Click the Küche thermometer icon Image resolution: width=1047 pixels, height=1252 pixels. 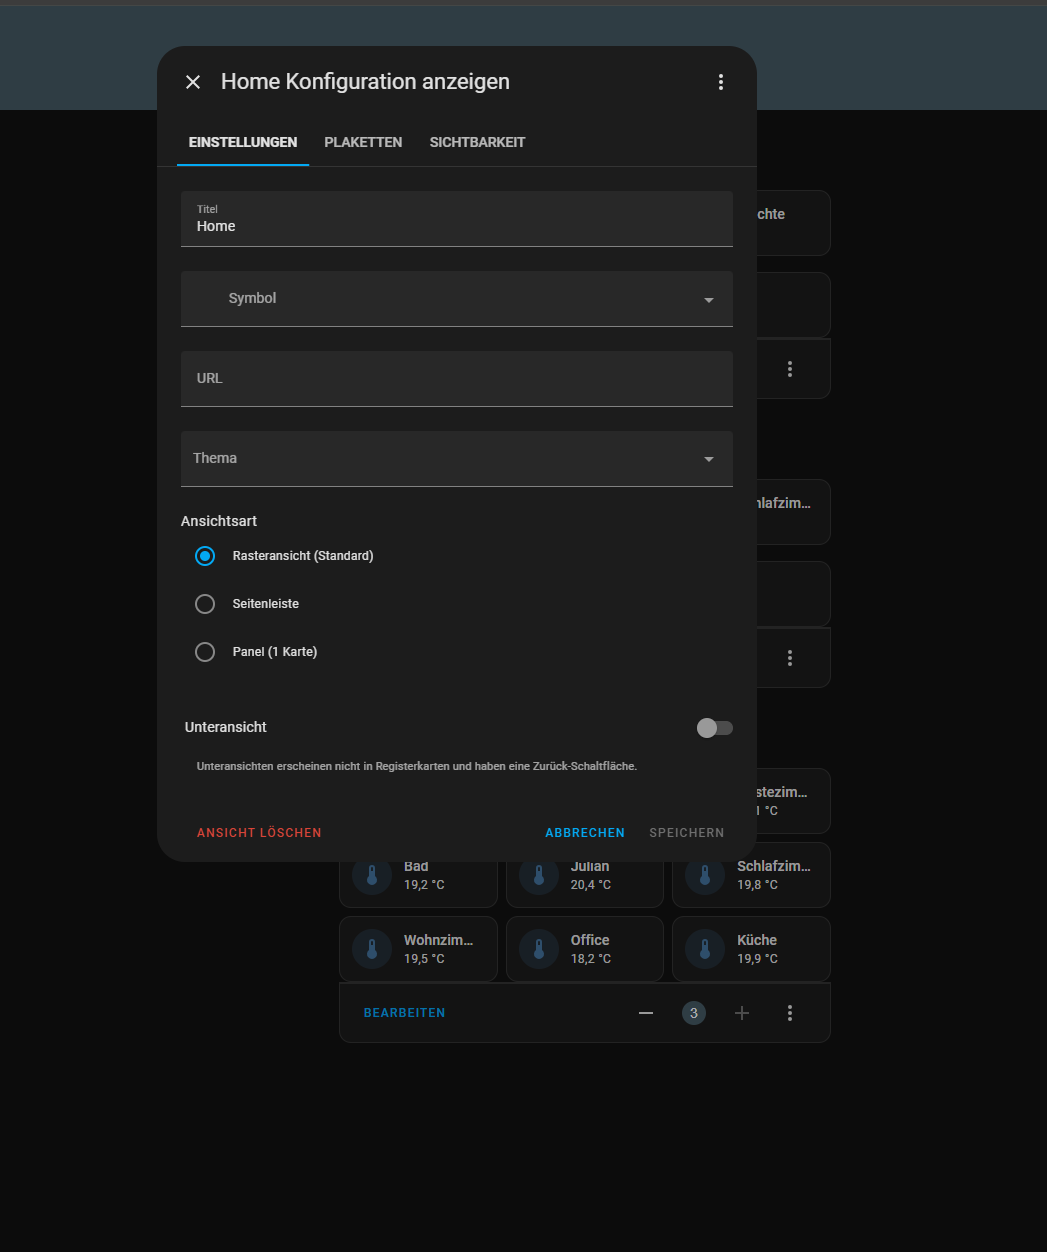pos(705,949)
